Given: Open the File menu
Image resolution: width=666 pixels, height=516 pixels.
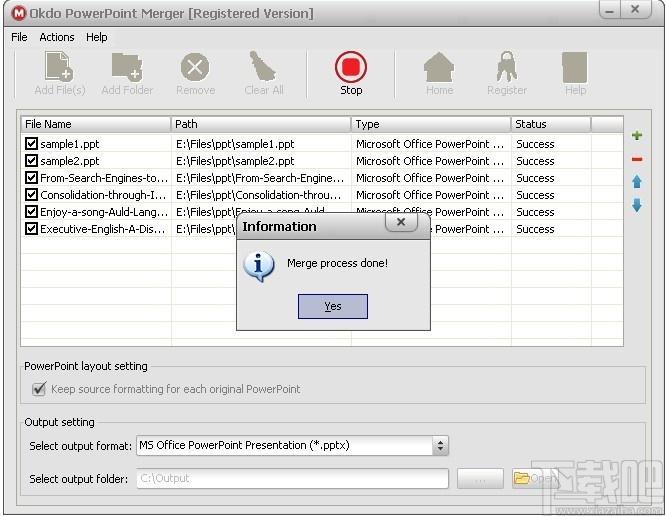Looking at the screenshot, I should coord(19,37).
